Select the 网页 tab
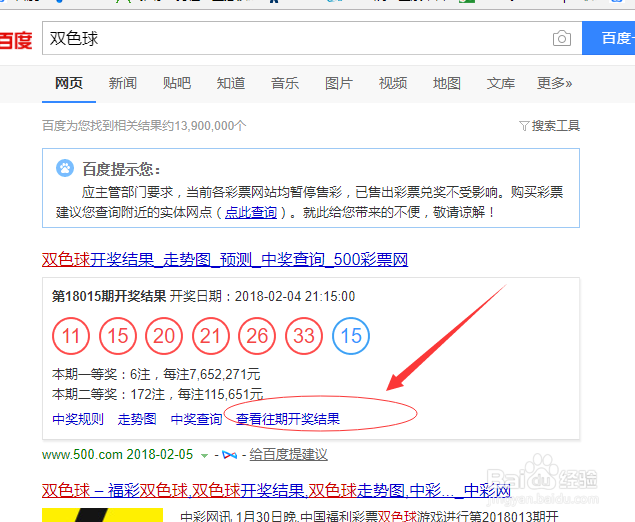Viewport: 635px width, 522px height. (x=69, y=83)
